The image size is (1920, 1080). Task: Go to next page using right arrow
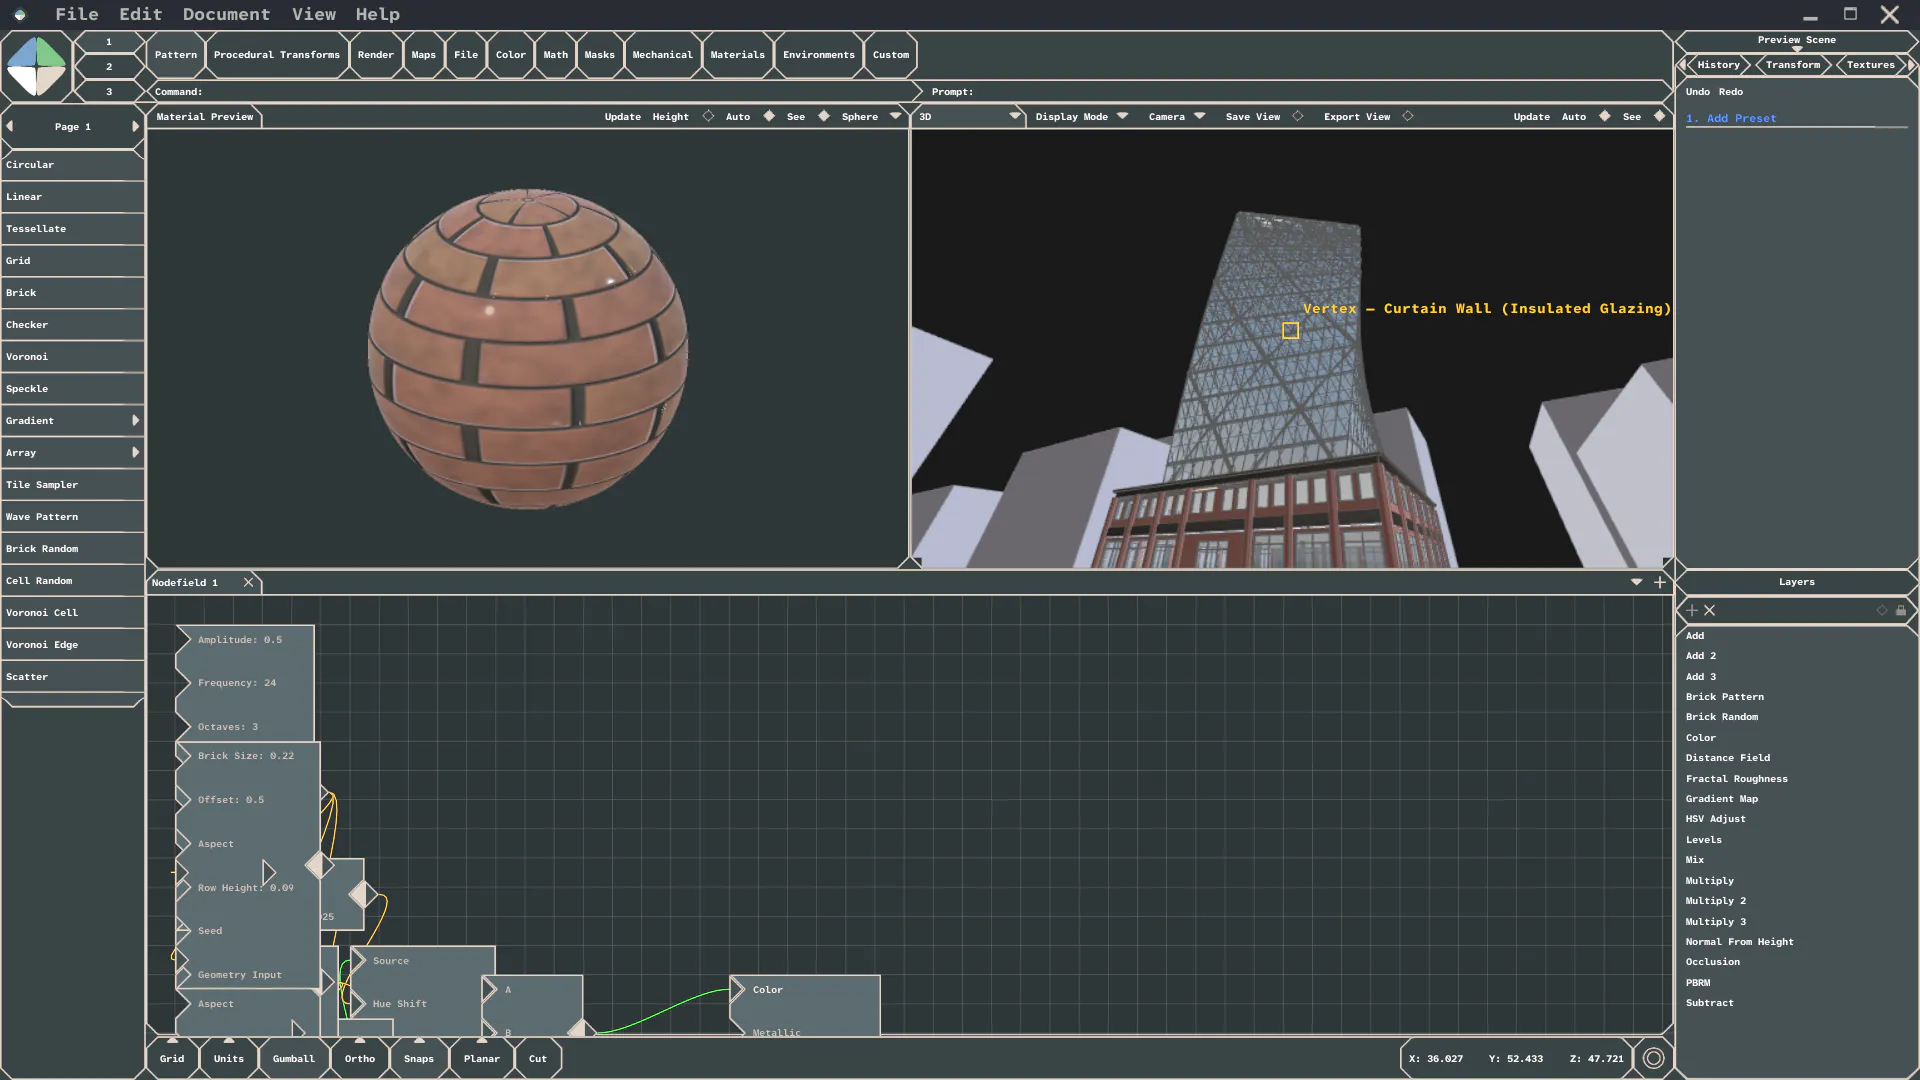pos(135,126)
